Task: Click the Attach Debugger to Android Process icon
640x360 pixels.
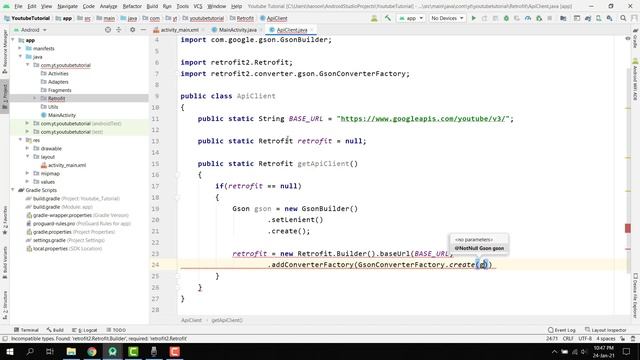Action: (x=539, y=18)
